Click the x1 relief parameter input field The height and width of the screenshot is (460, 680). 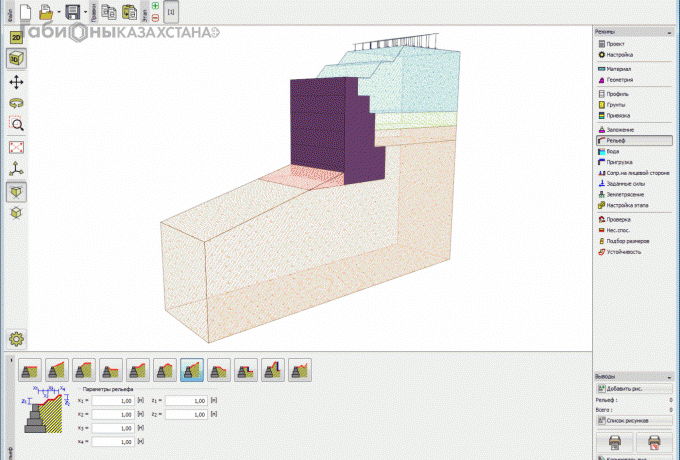[112, 400]
